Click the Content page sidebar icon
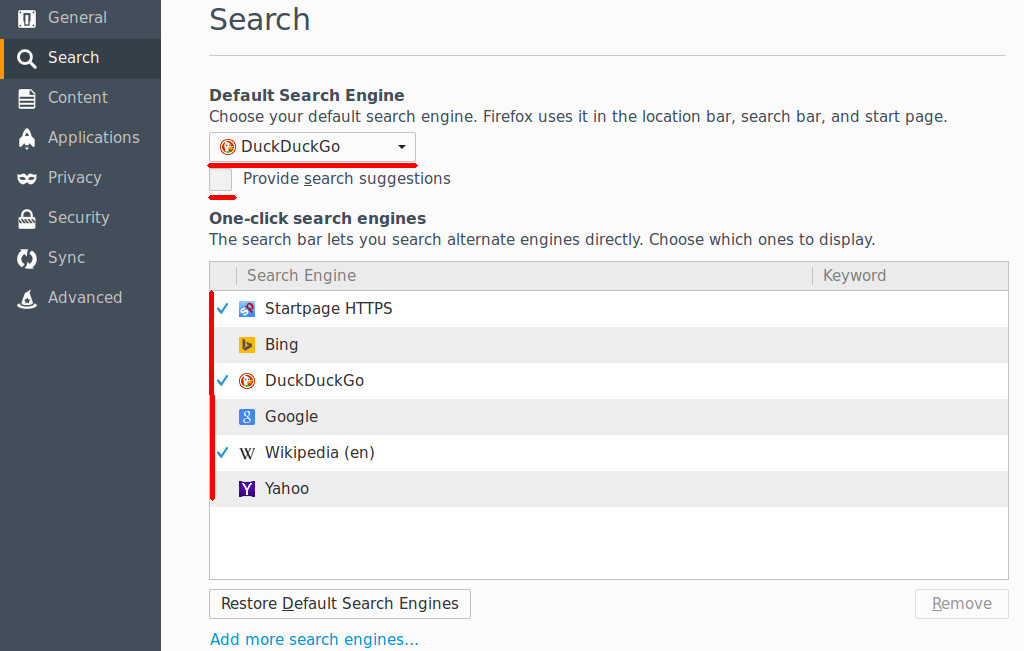The height and width of the screenshot is (651, 1024). [27, 99]
